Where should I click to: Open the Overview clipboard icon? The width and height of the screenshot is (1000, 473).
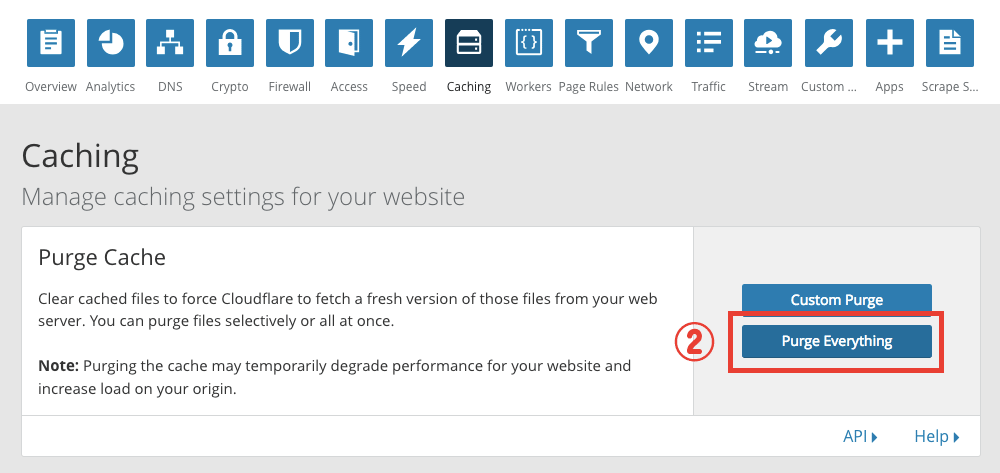point(50,43)
